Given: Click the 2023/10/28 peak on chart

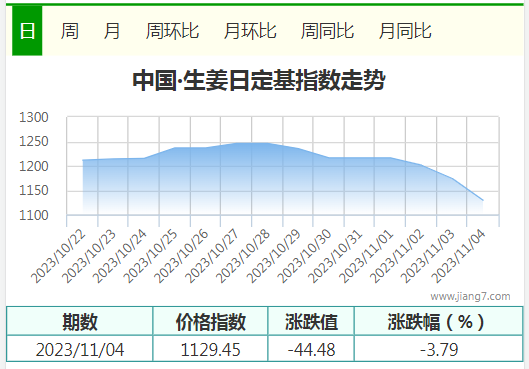Looking at the screenshot, I should tap(267, 143).
